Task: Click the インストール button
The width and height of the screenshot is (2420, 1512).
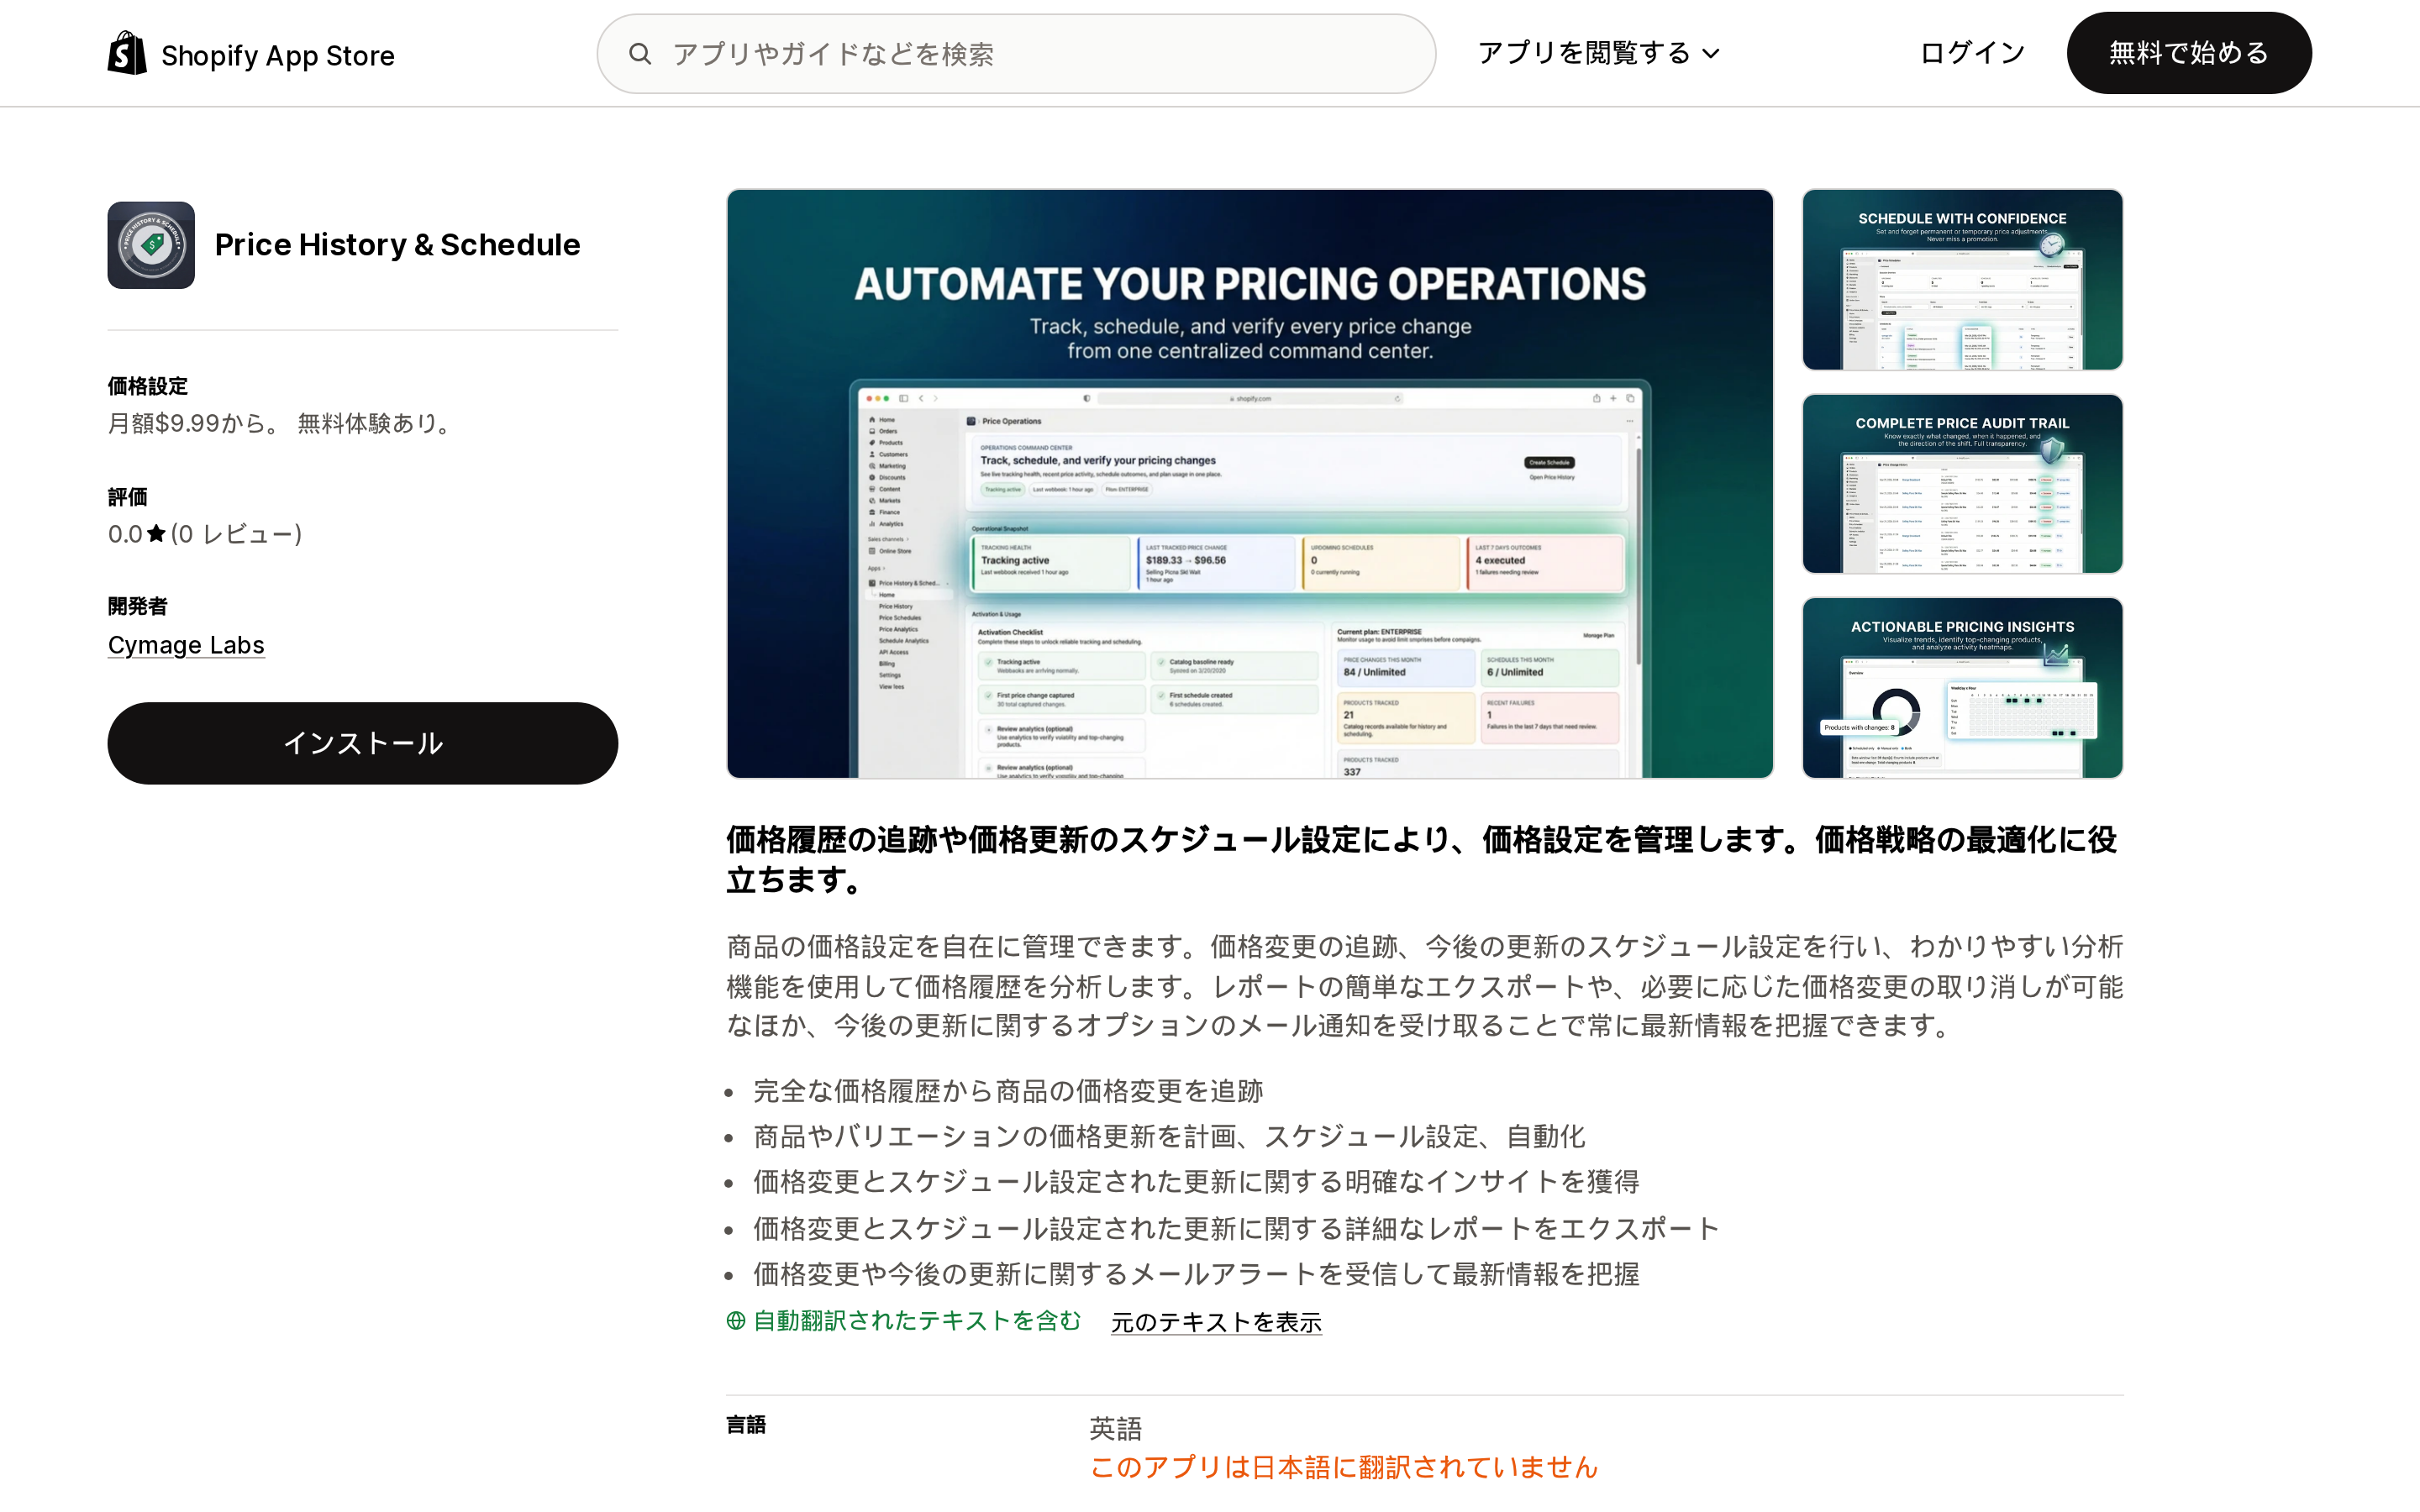Action: pos(363,743)
